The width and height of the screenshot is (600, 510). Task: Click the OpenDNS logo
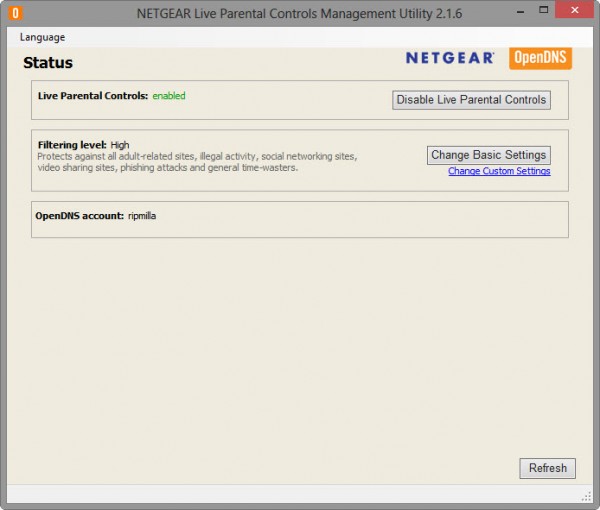(x=540, y=58)
